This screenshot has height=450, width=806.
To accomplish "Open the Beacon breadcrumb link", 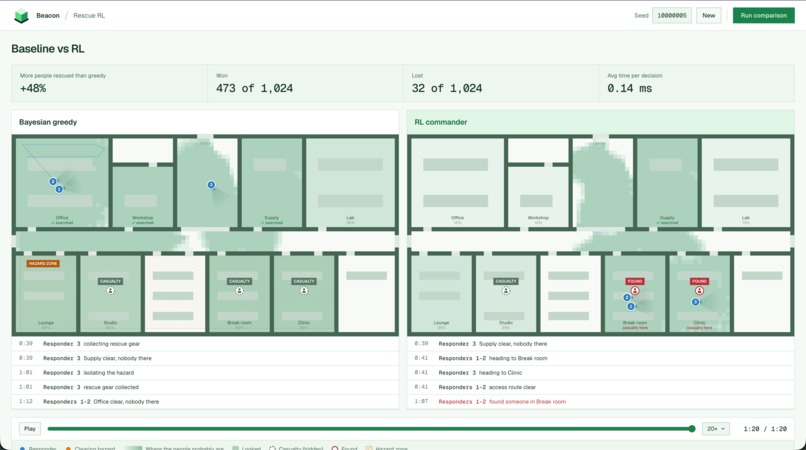I will 48,15.
